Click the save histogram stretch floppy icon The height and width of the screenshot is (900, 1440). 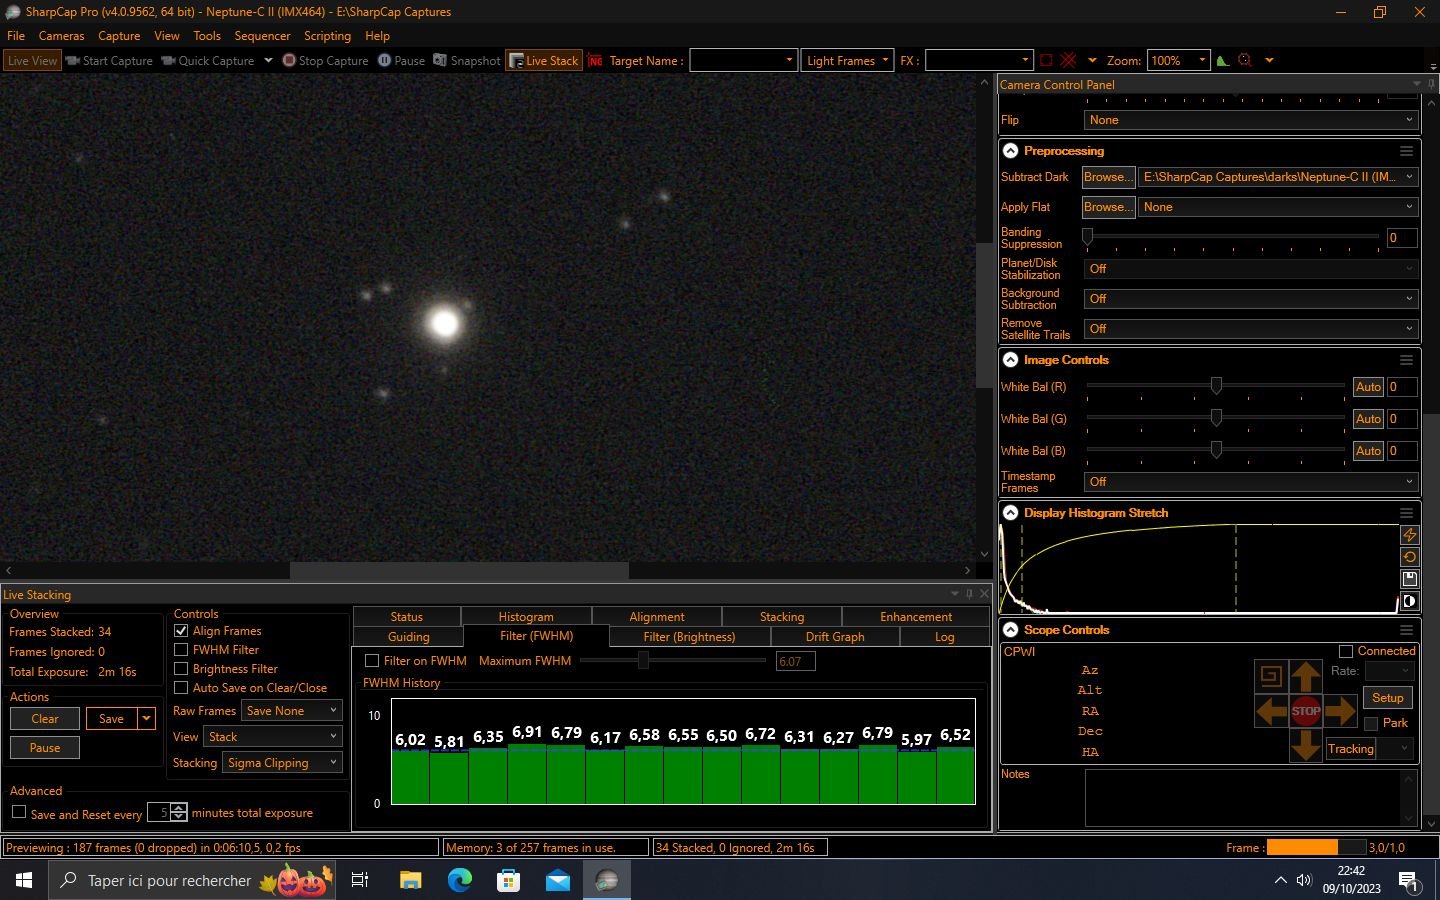pos(1410,579)
